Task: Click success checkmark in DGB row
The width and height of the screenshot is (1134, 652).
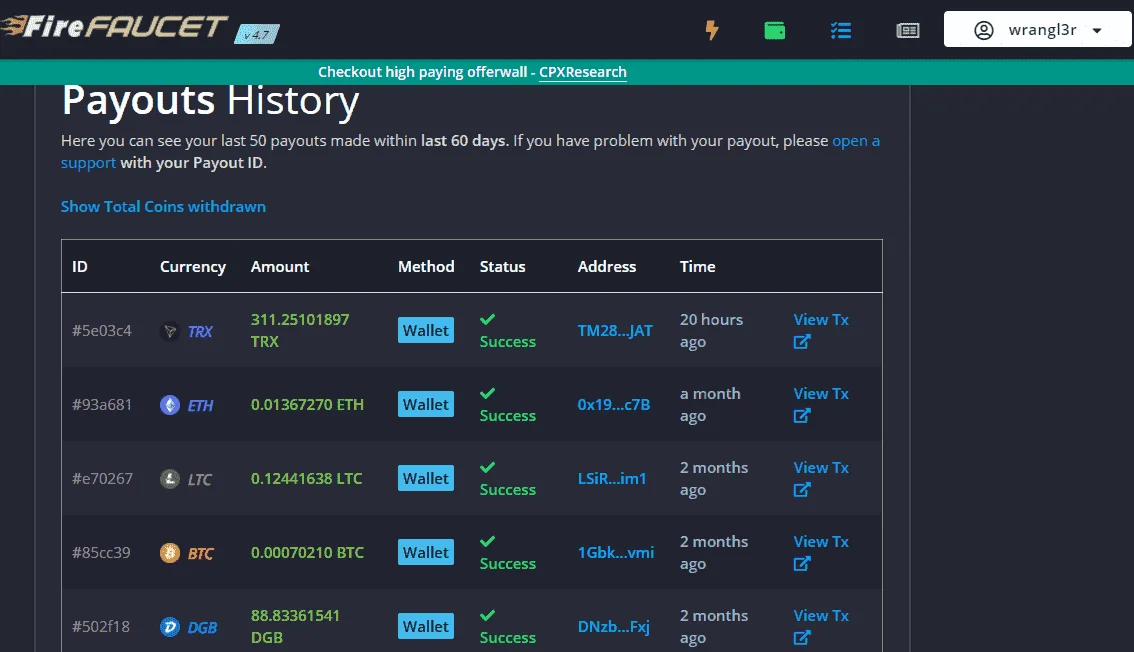Action: [487, 615]
